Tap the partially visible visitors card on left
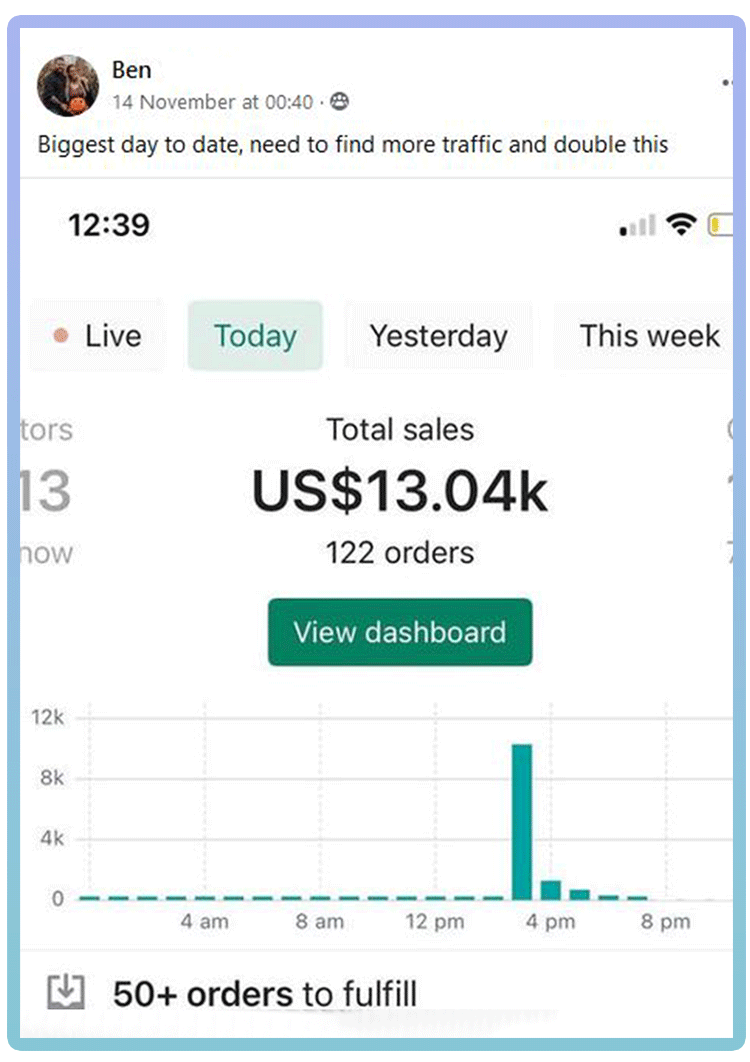 pyautogui.click(x=46, y=492)
